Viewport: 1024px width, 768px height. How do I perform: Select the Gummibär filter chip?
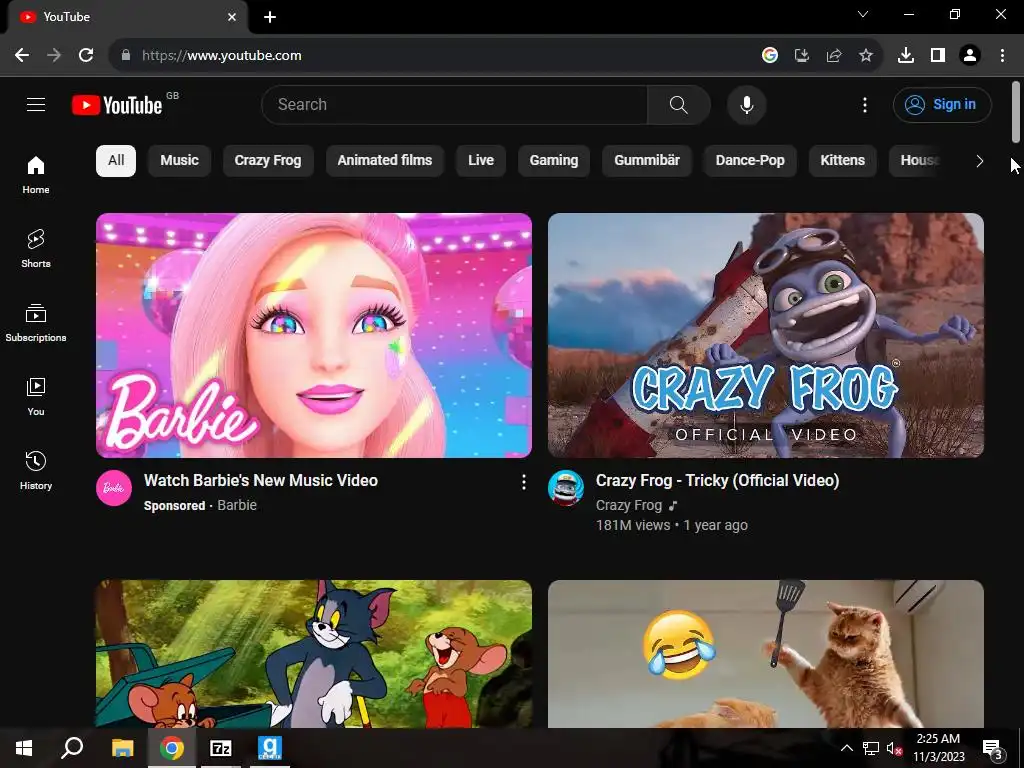click(x=647, y=161)
